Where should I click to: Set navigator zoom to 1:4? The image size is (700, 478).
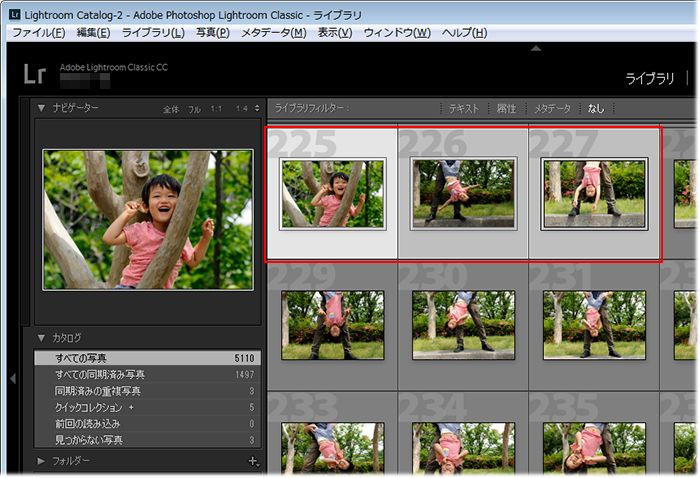pyautogui.click(x=242, y=108)
